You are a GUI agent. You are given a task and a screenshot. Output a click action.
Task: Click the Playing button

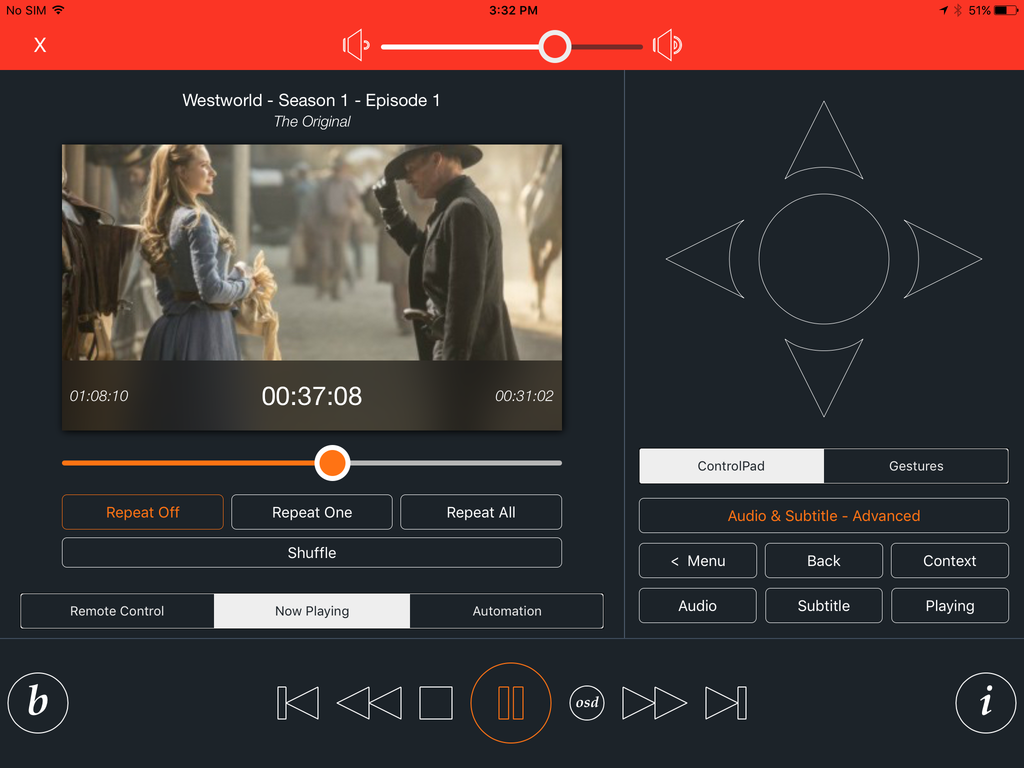point(950,605)
